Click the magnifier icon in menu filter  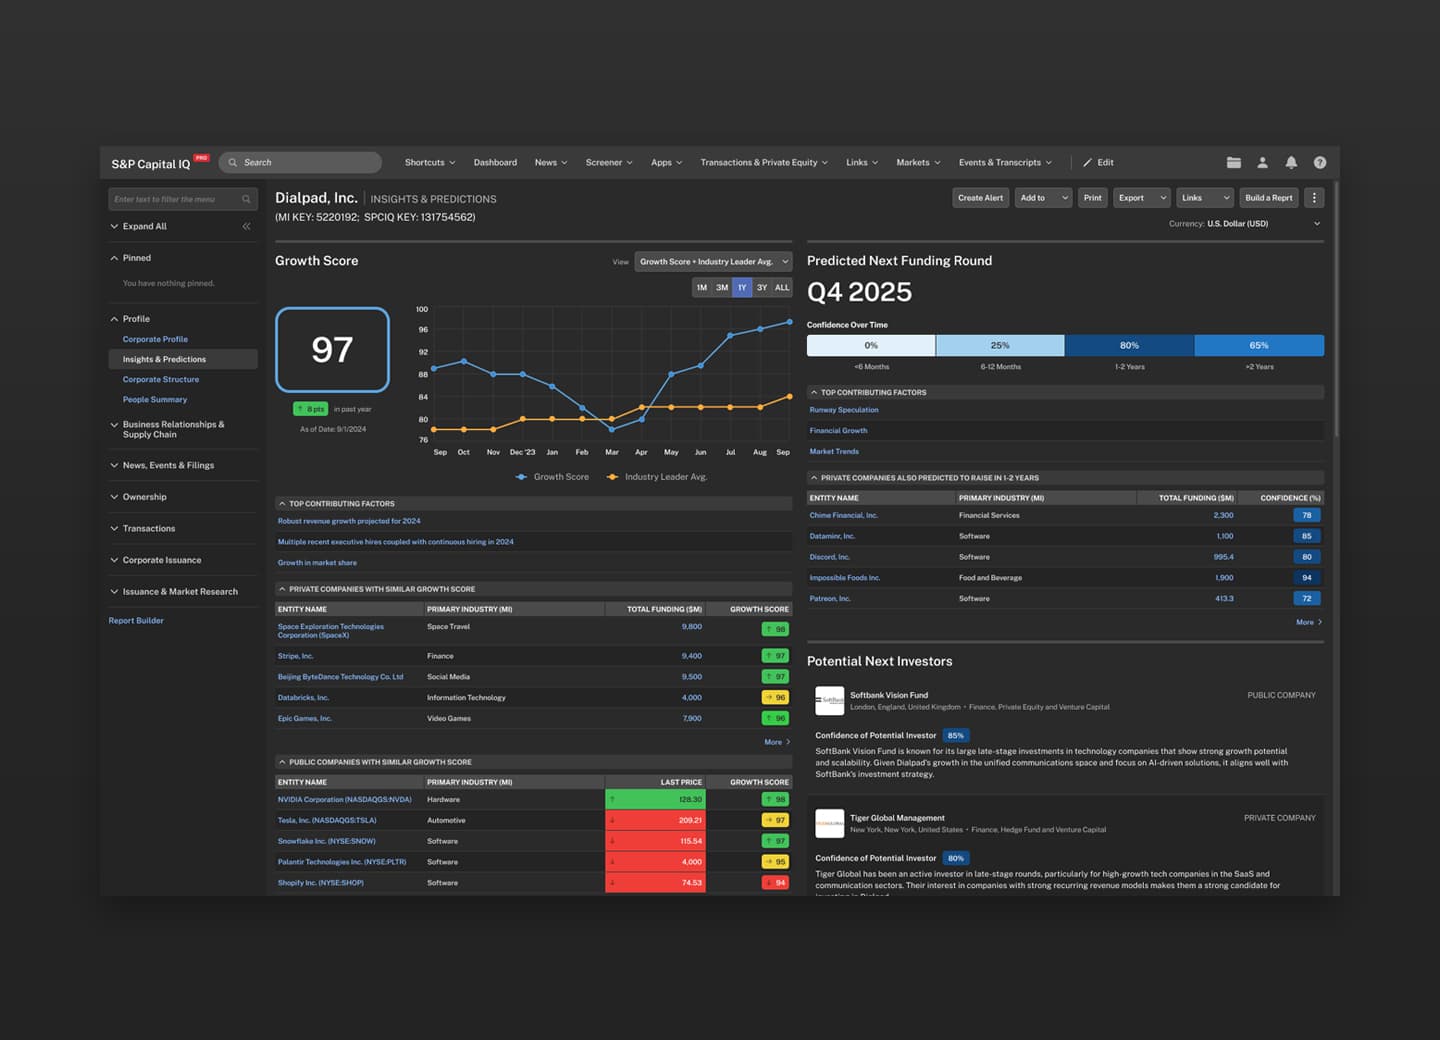point(246,199)
